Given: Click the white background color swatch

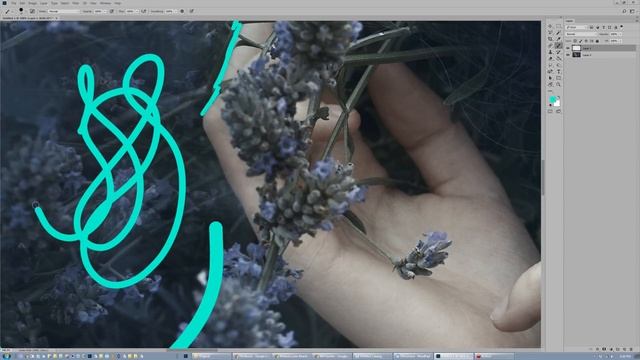Looking at the screenshot, I should [x=557, y=103].
